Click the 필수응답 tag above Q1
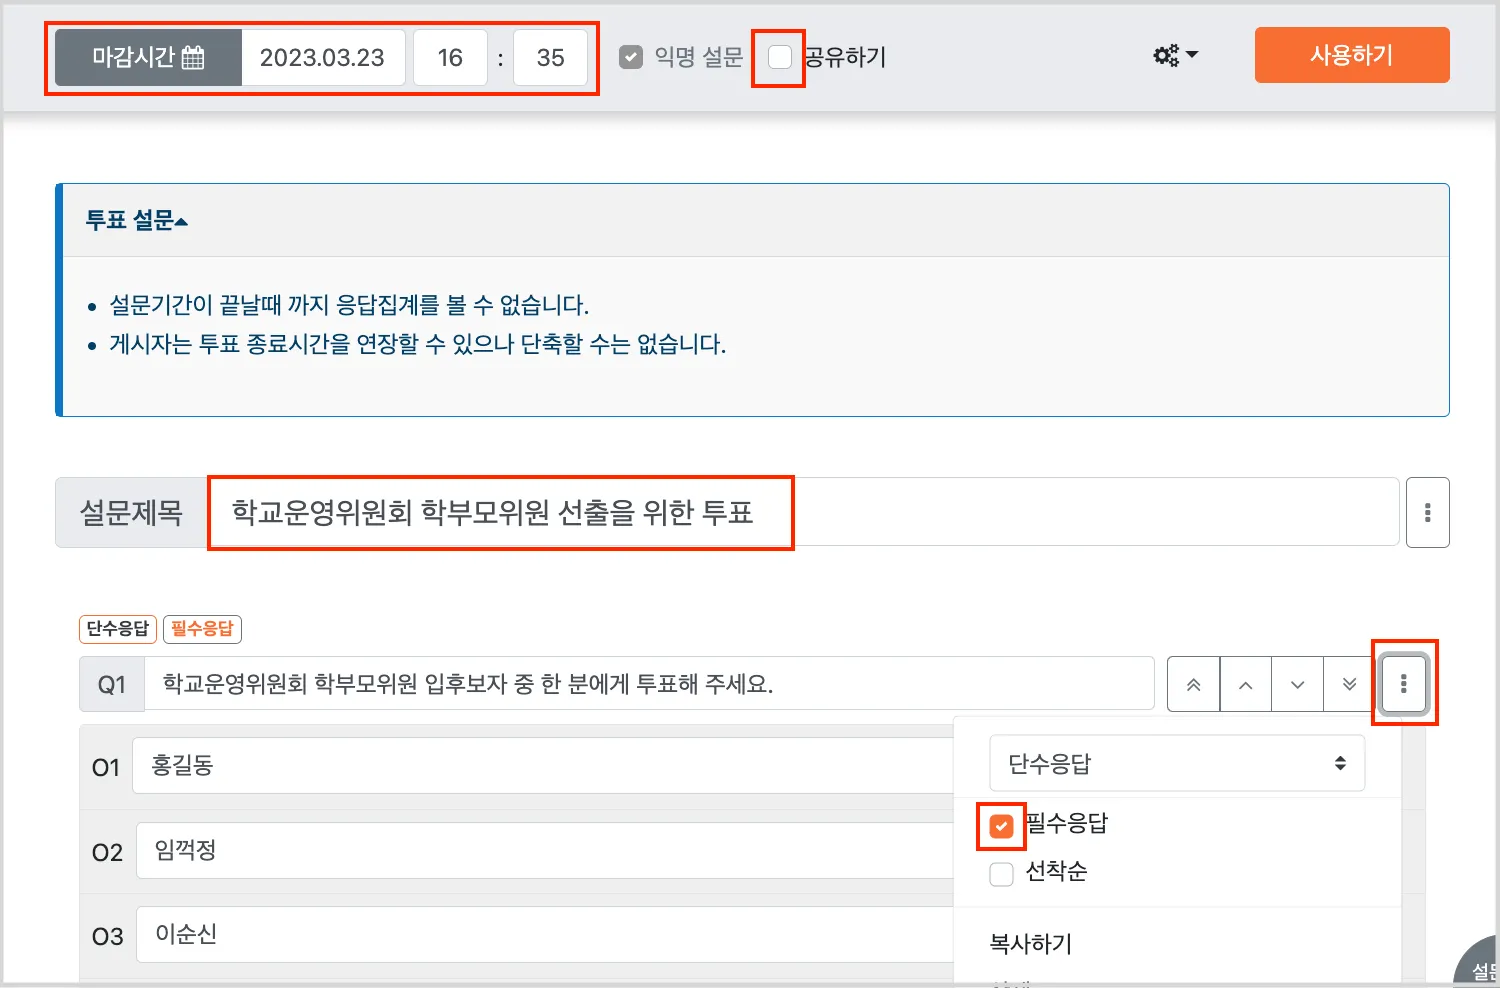The image size is (1500, 988). click(x=202, y=629)
